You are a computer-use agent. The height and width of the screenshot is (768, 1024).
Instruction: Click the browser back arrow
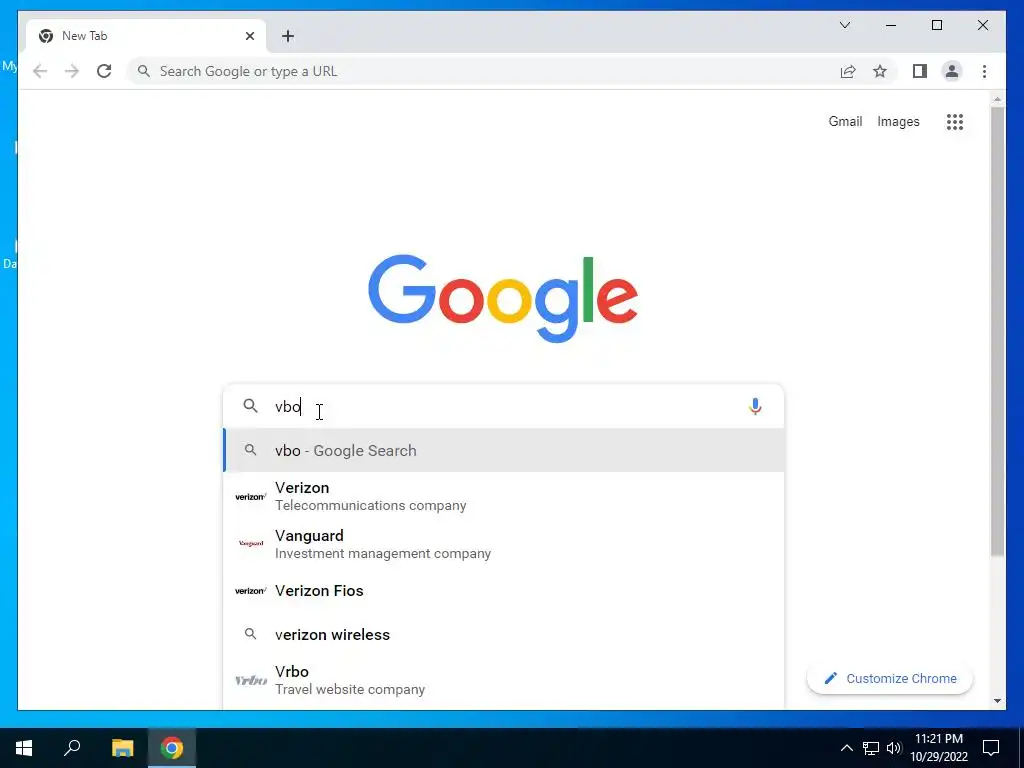point(40,71)
